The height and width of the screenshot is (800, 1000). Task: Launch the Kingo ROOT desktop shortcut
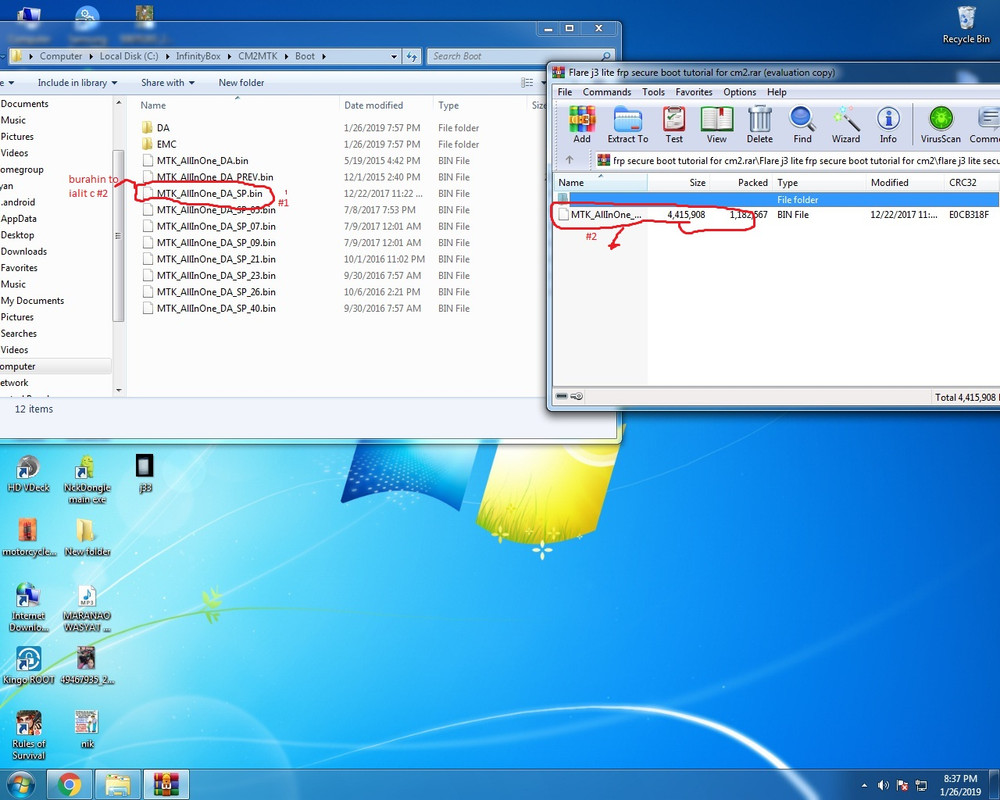[28, 665]
